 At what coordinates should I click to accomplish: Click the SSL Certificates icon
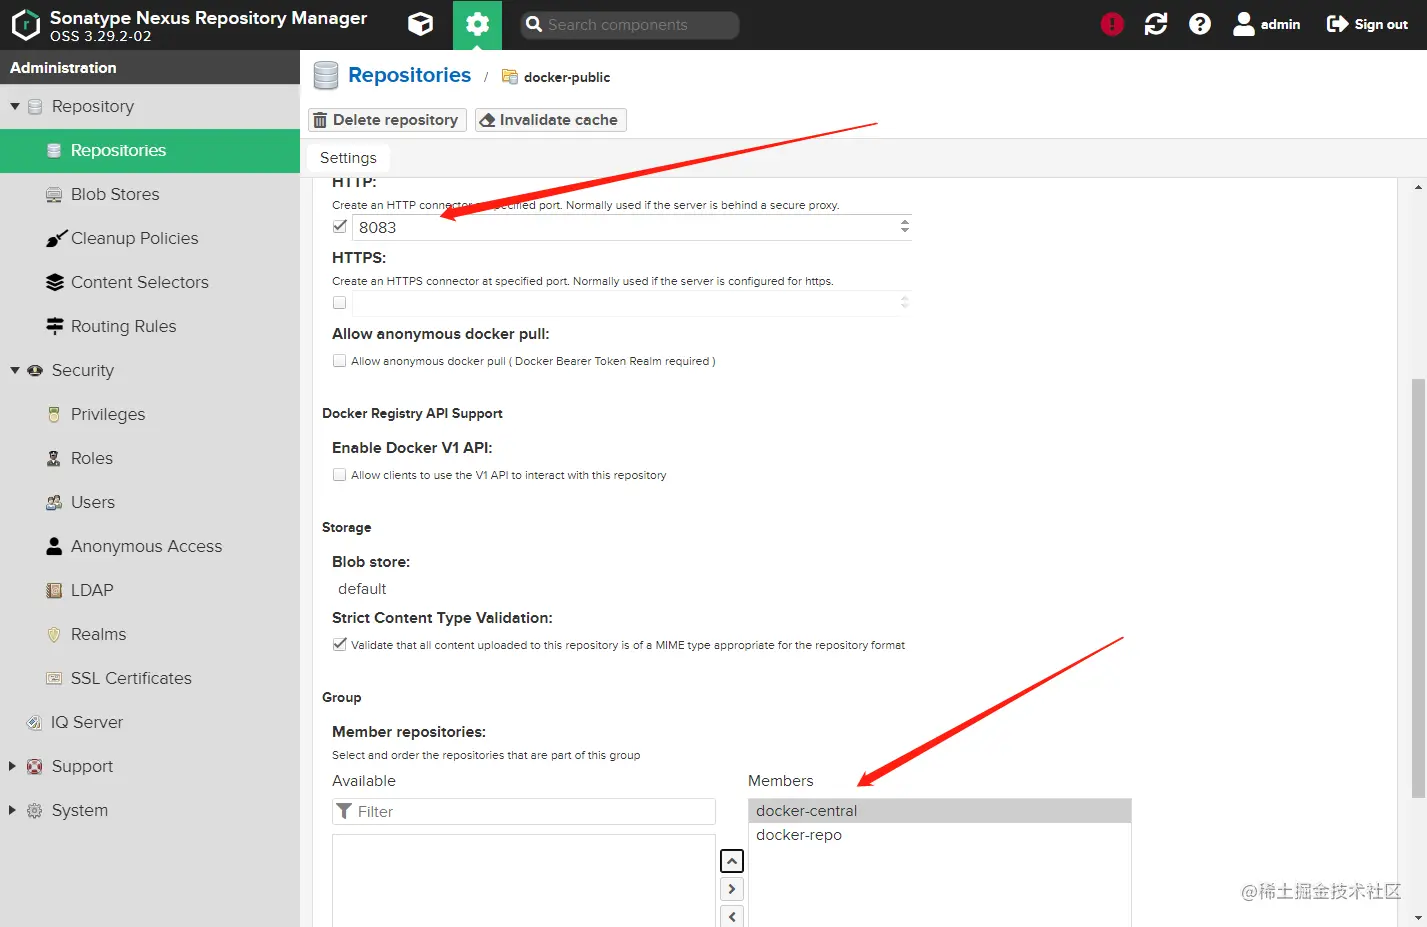(54, 678)
